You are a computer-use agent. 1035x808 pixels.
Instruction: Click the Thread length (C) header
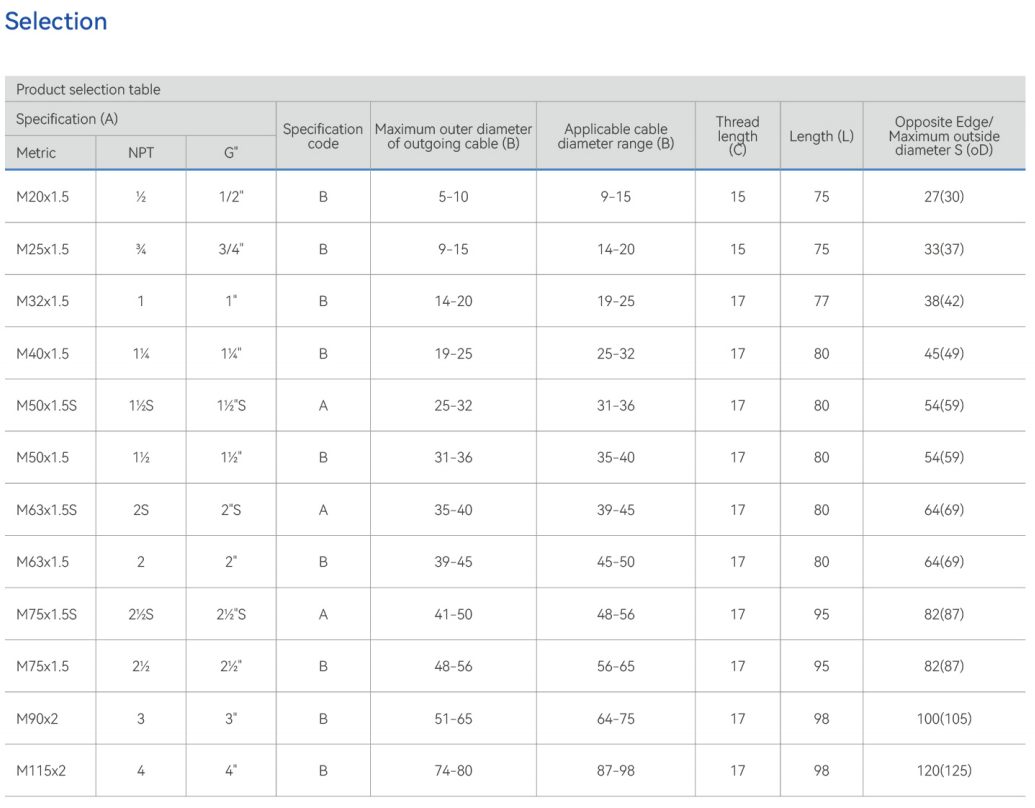click(737, 136)
